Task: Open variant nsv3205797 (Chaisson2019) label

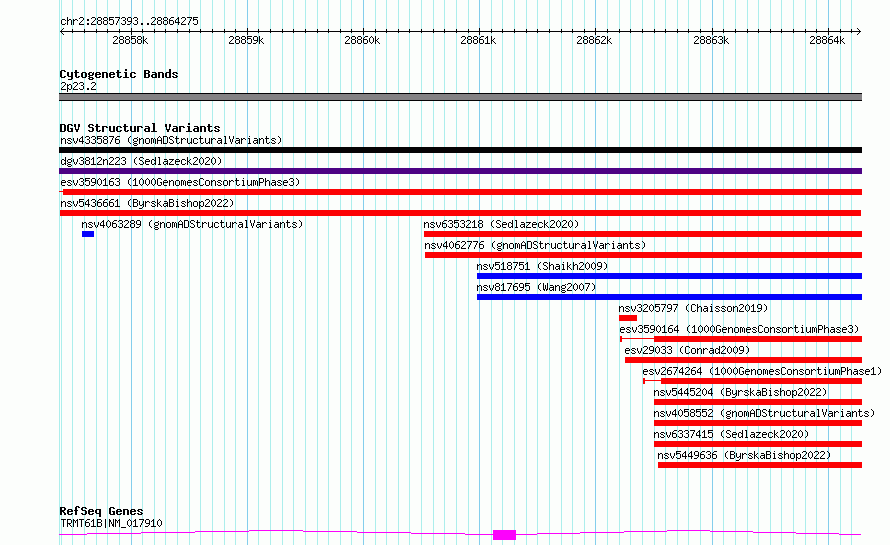Action: pyautogui.click(x=693, y=308)
